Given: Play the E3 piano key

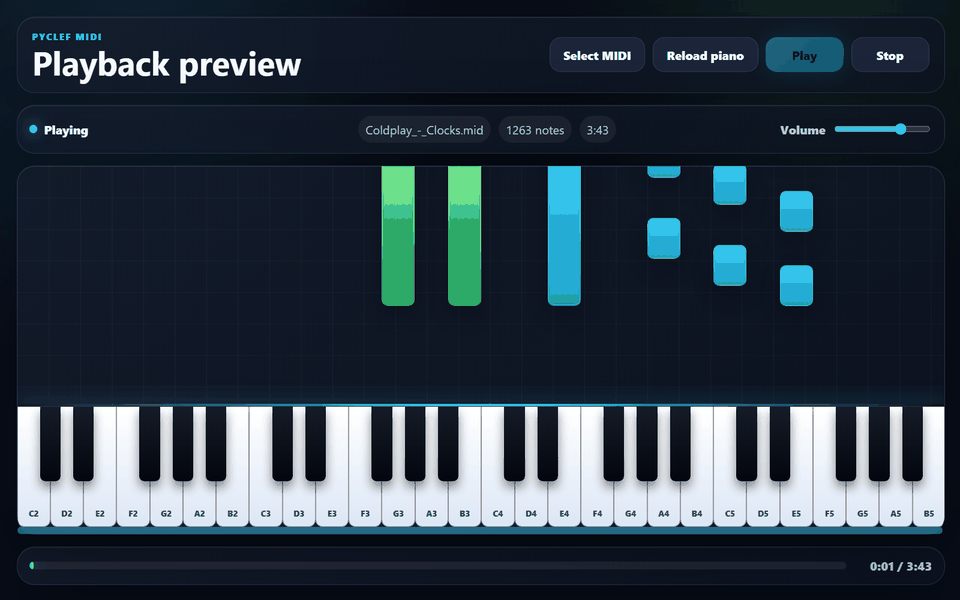Looking at the screenshot, I should click(332, 505).
